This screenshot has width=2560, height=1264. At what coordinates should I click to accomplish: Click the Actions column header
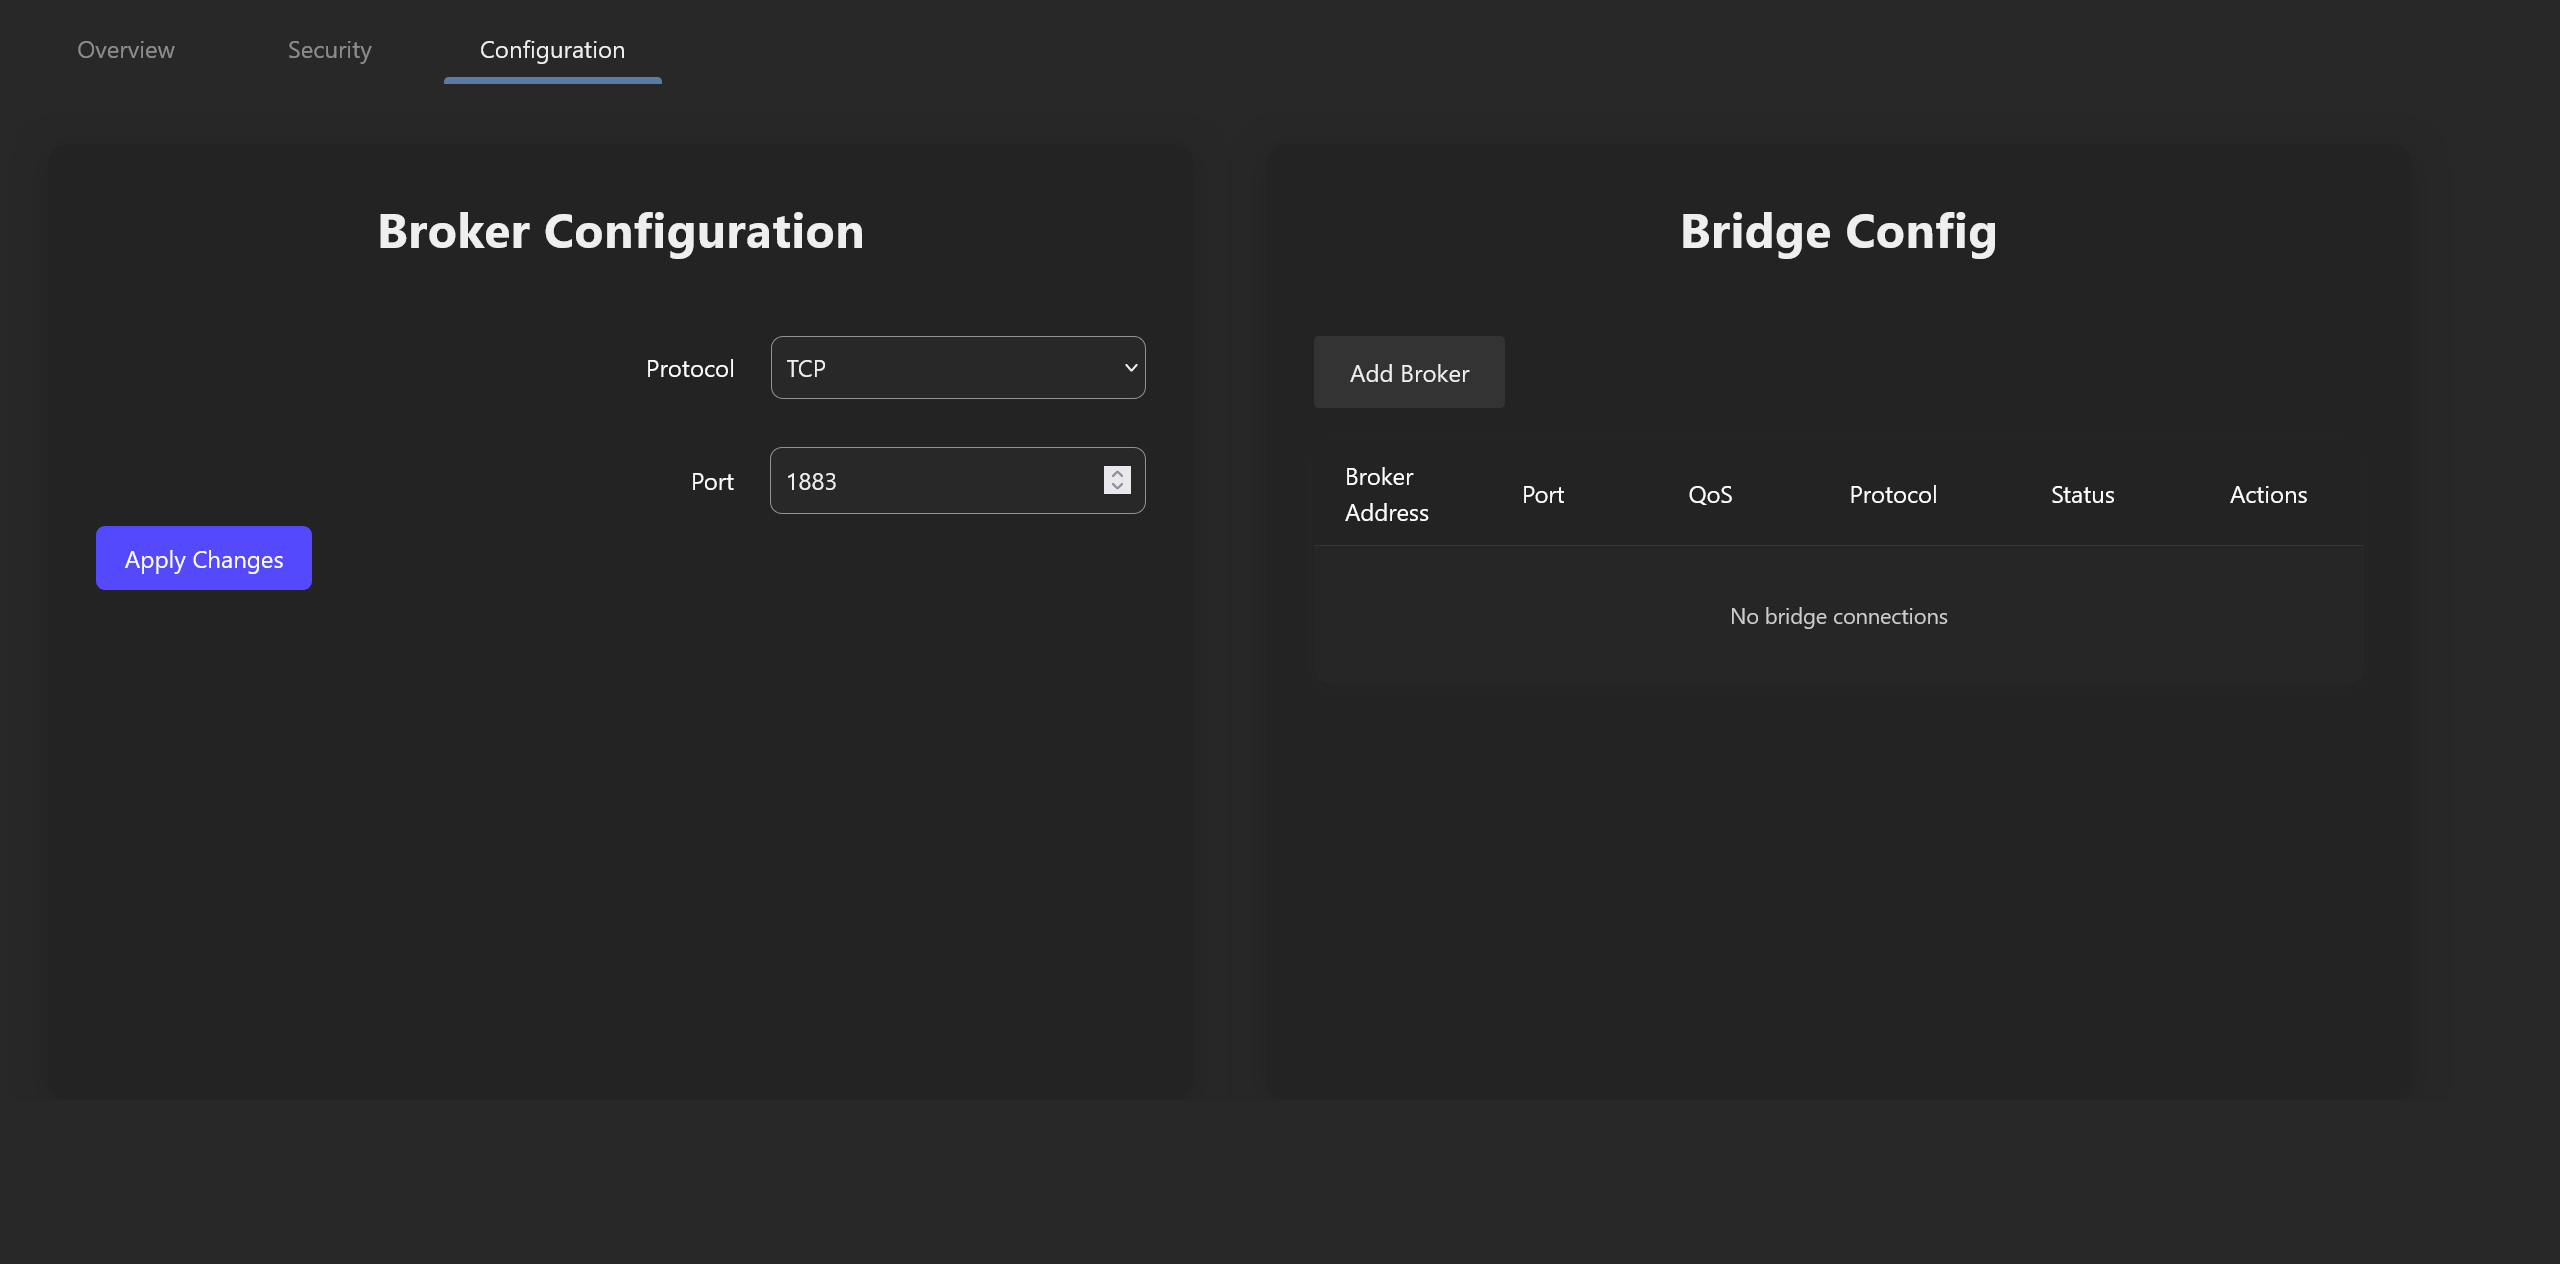[x=2267, y=495]
